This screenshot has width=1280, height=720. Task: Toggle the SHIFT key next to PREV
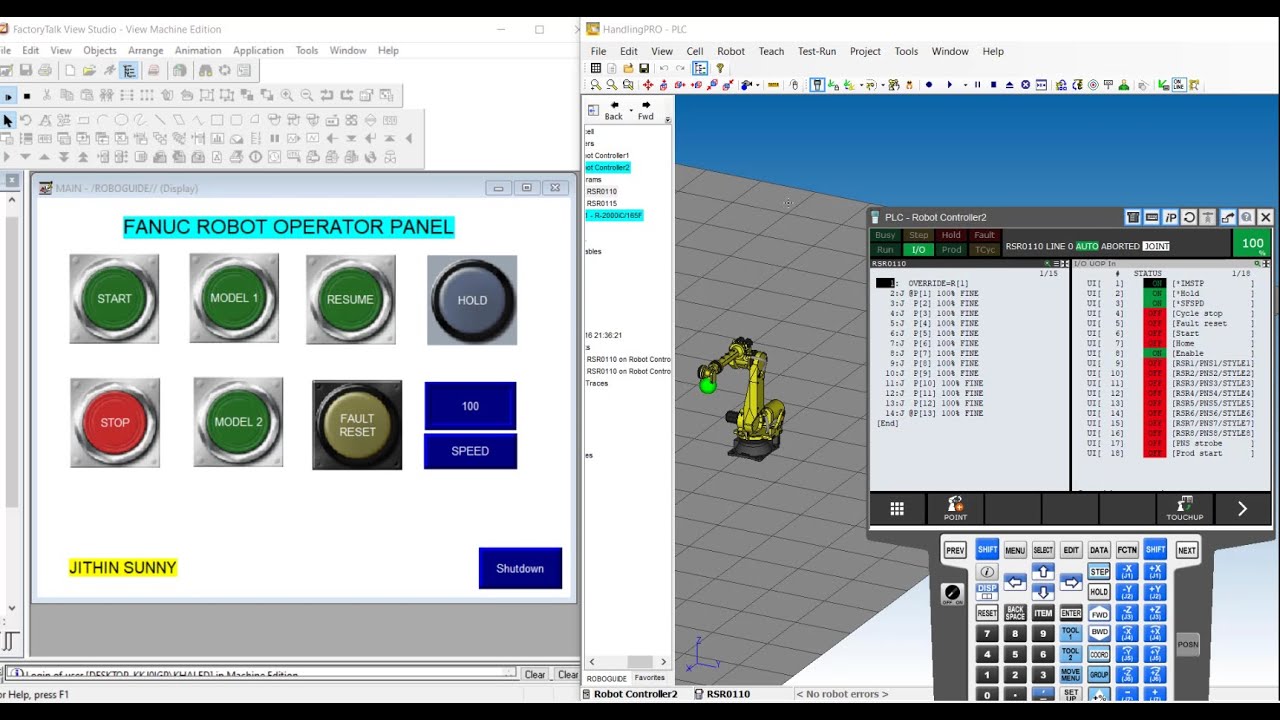click(987, 550)
